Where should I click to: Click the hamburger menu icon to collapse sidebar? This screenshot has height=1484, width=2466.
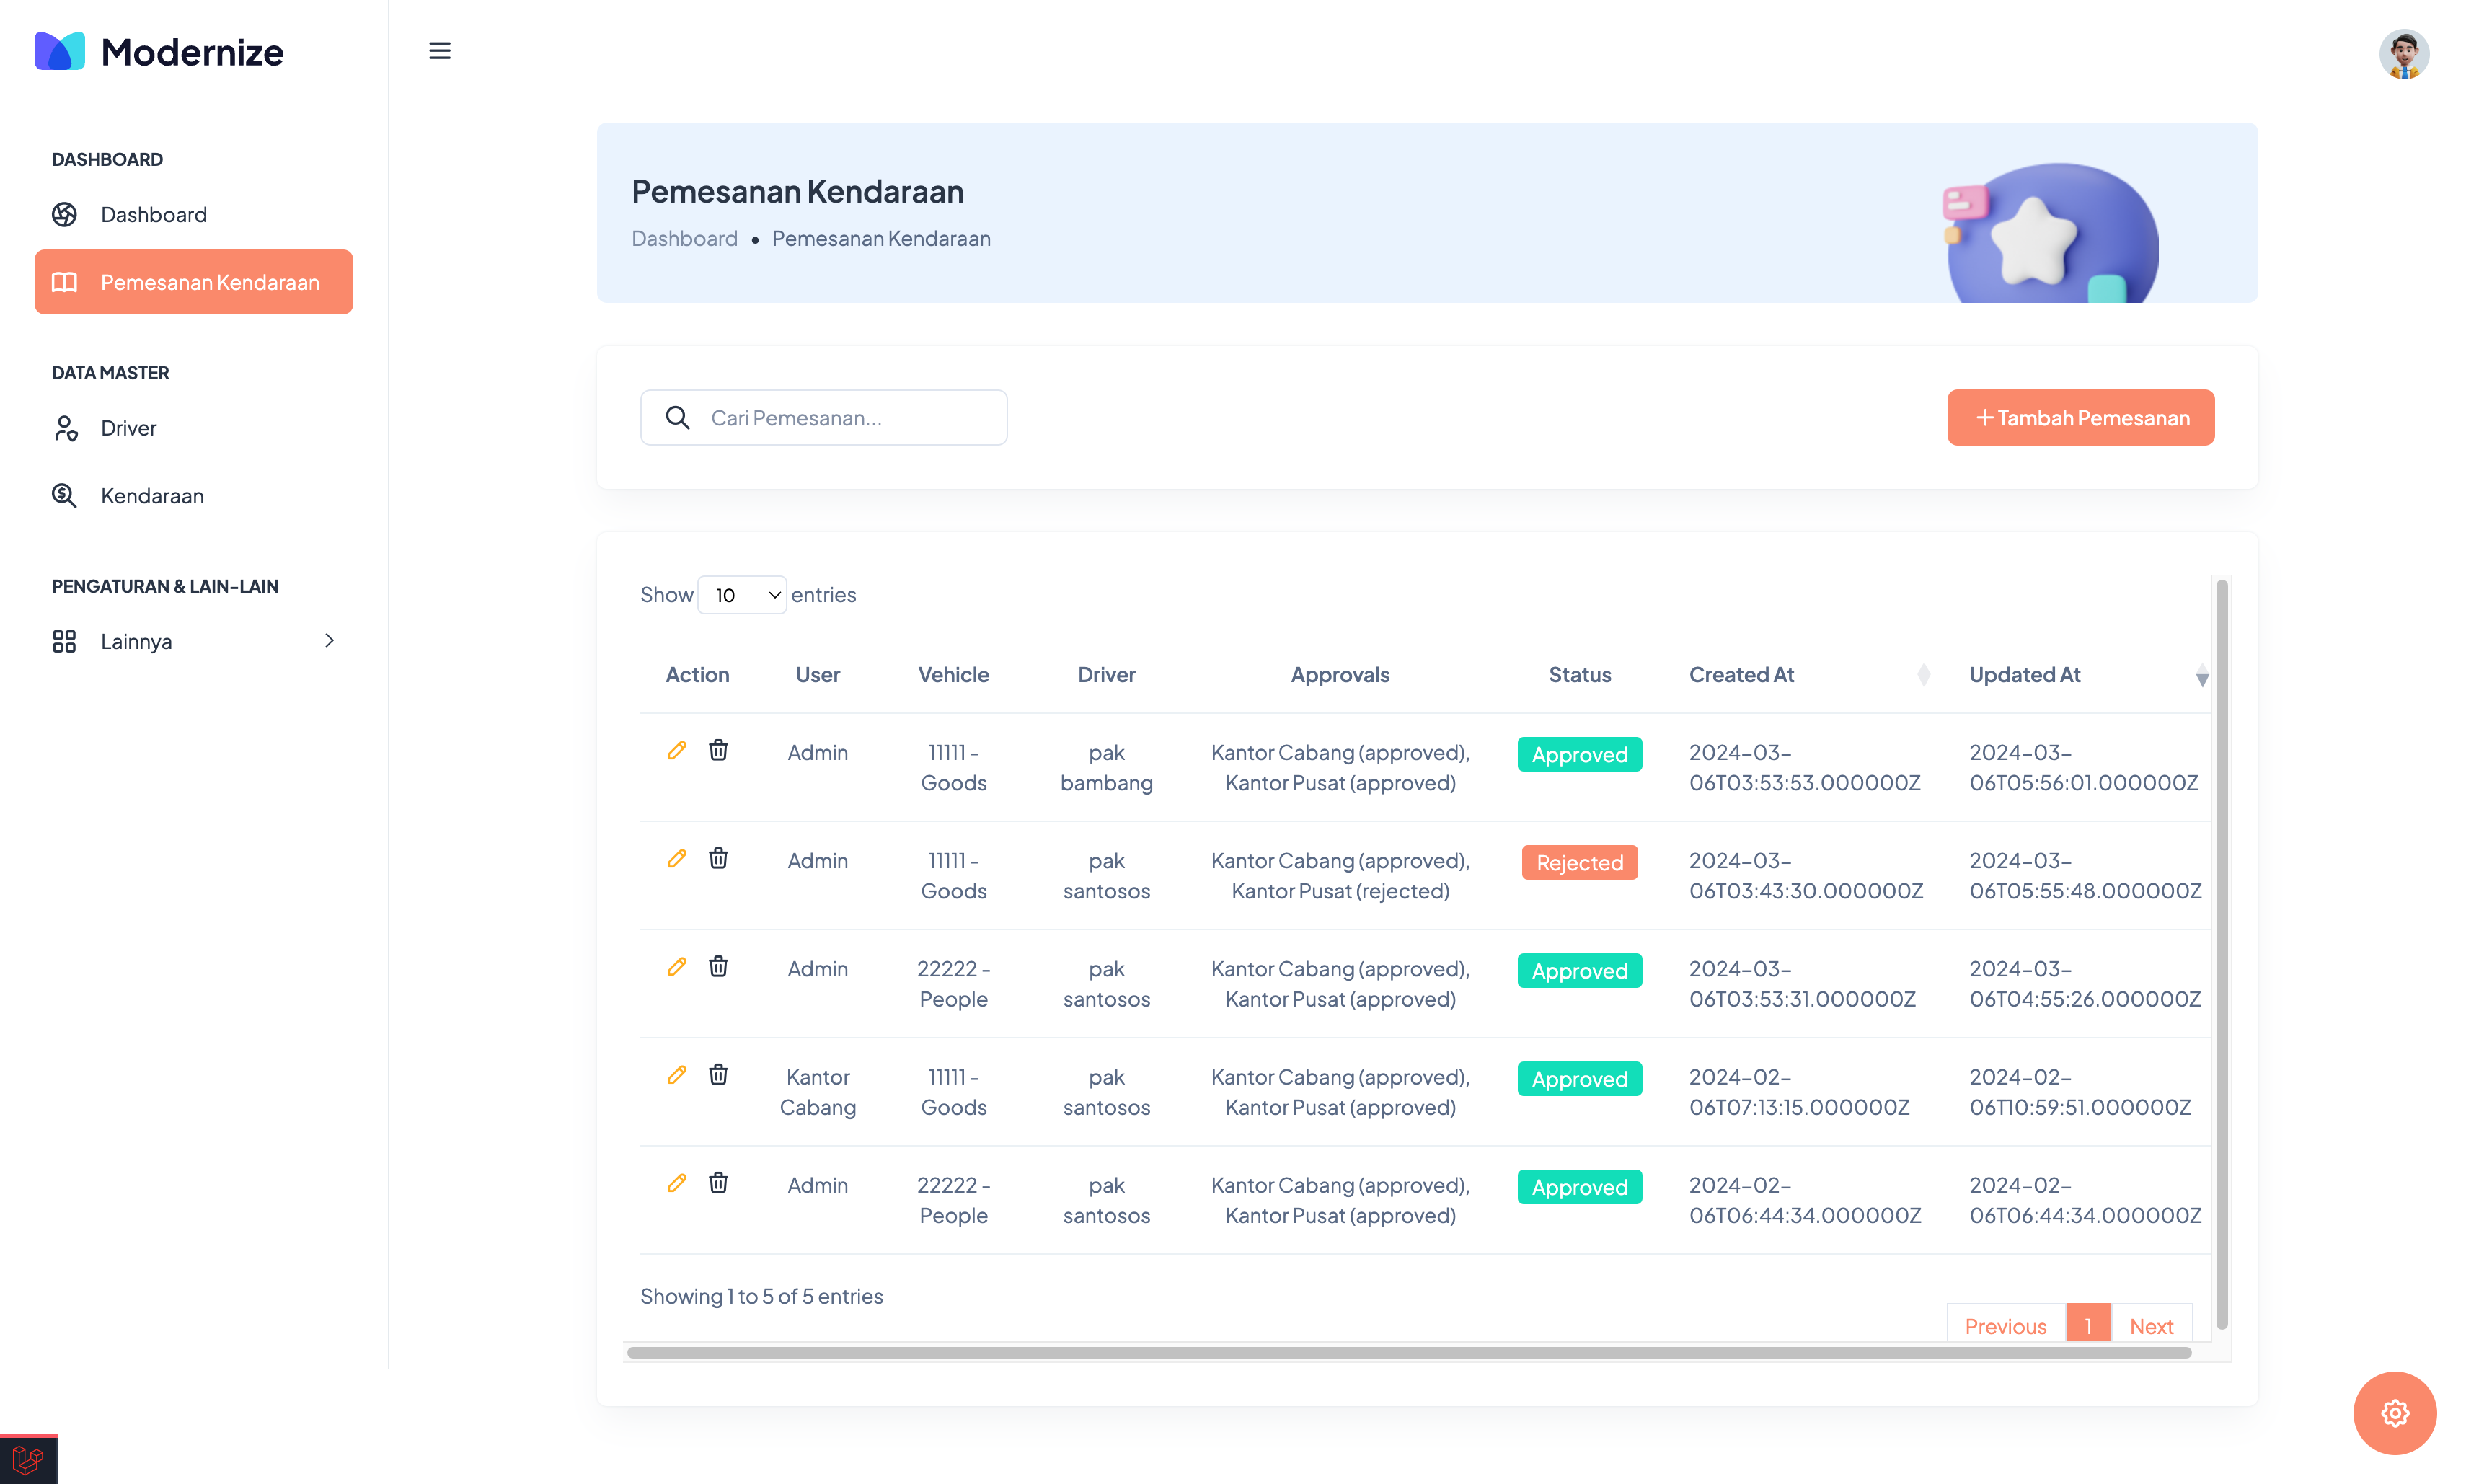point(439,51)
